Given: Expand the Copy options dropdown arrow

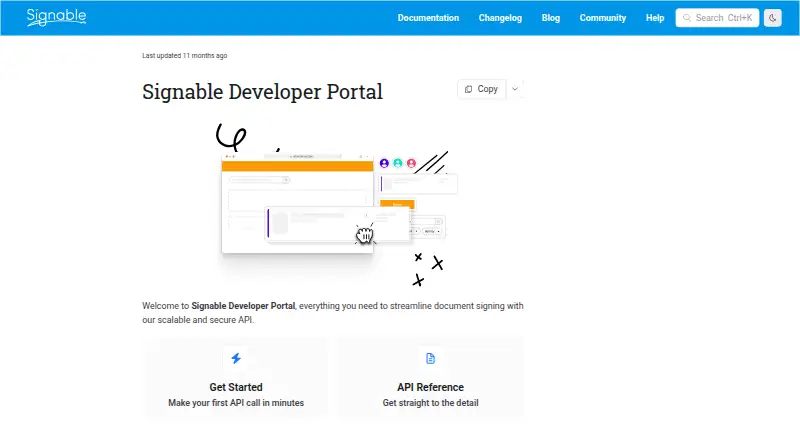Looking at the screenshot, I should click(x=515, y=89).
